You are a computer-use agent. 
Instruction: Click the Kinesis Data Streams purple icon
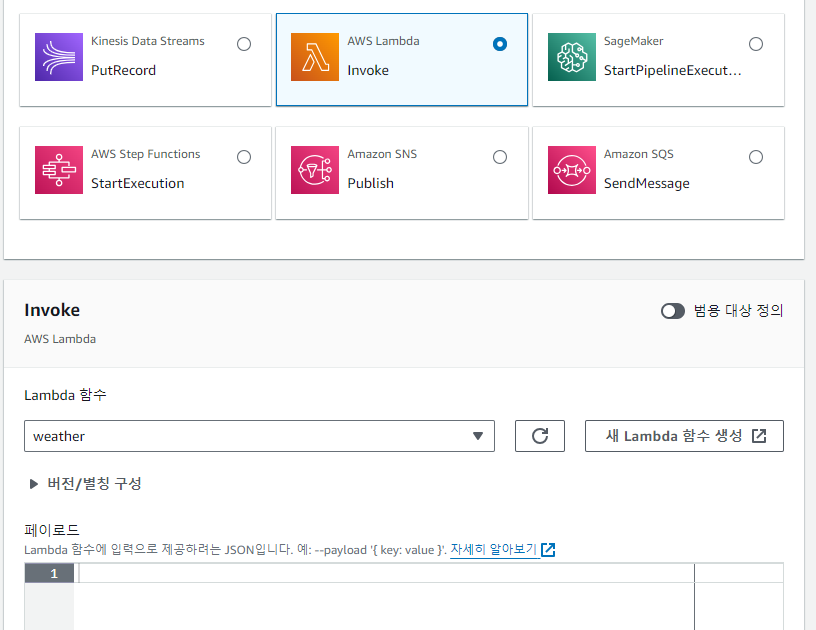59,57
